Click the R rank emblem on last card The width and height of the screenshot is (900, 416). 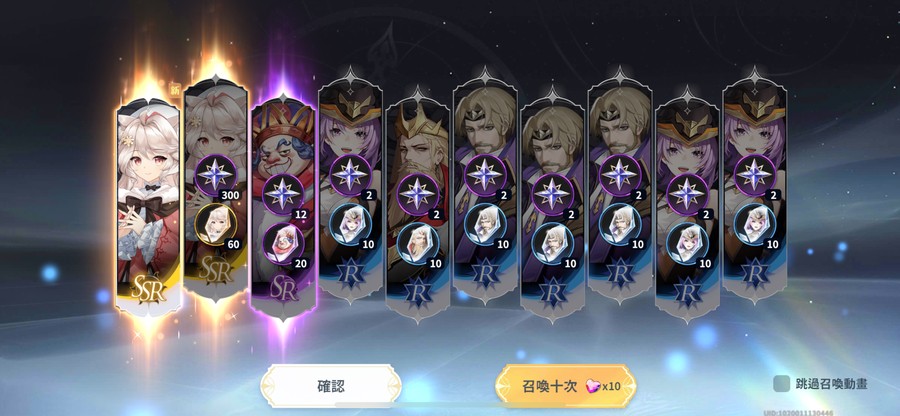pos(755,275)
